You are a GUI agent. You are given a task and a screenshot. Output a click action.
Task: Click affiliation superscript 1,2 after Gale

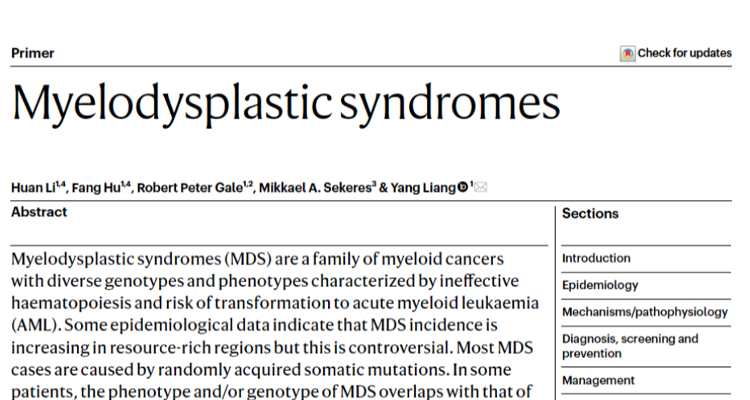point(248,184)
